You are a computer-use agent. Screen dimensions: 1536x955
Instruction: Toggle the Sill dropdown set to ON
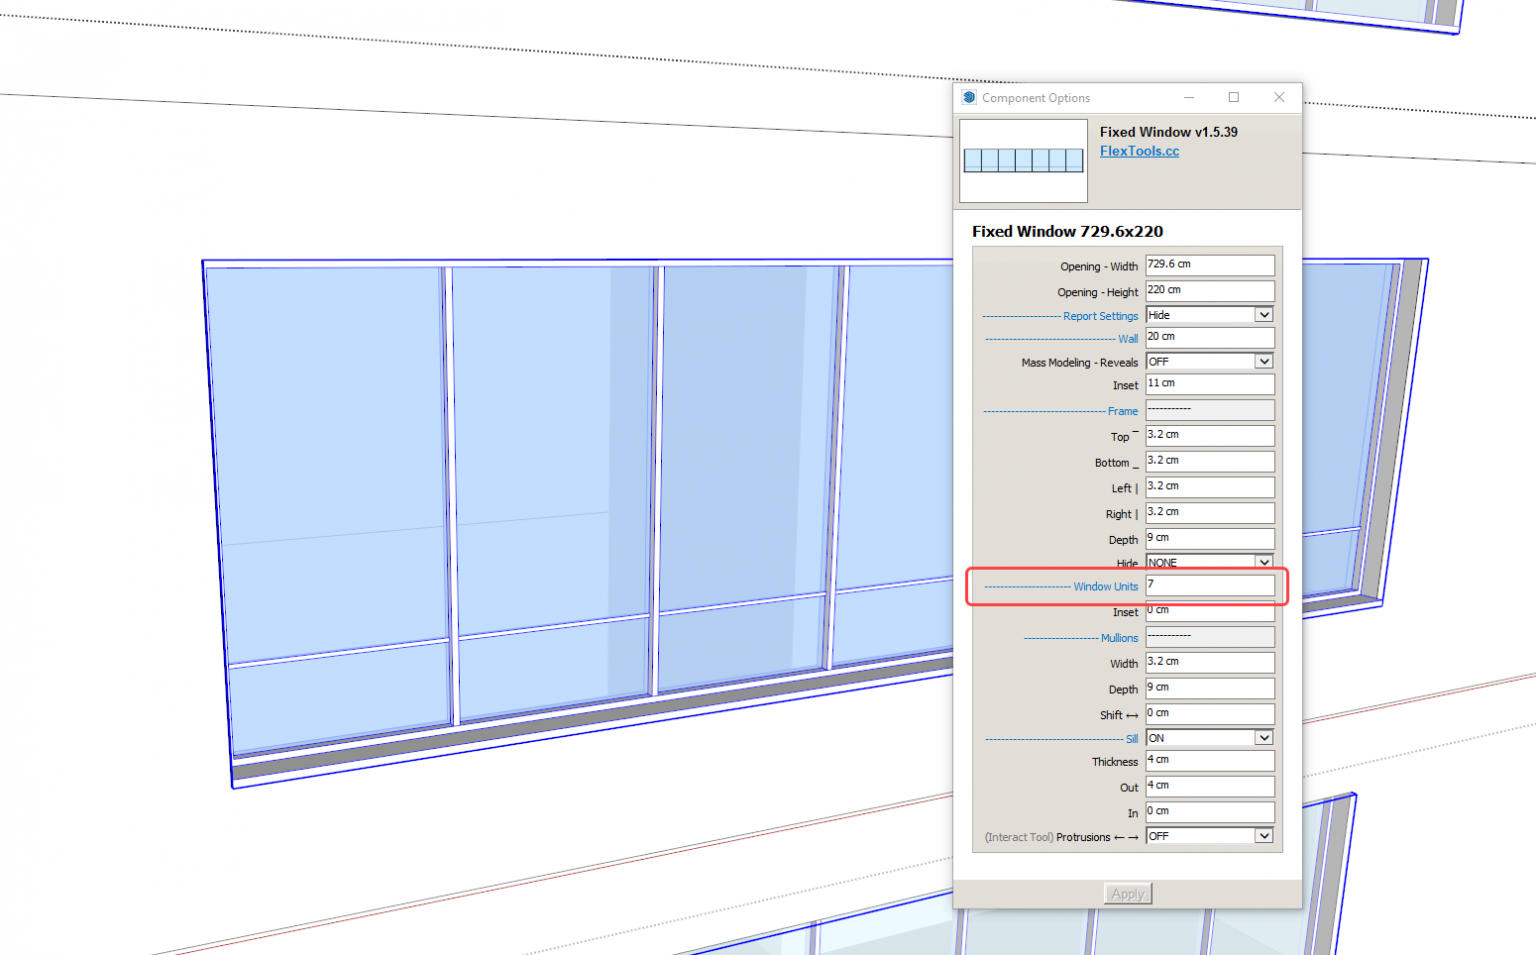coord(1209,738)
